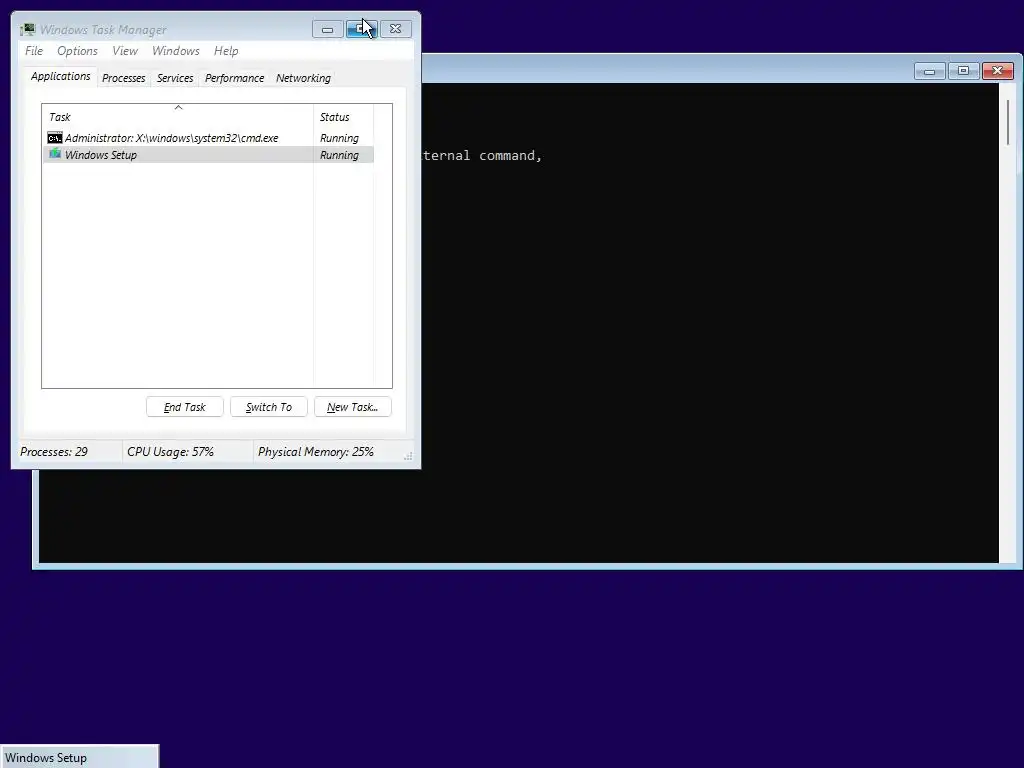1024x768 pixels.
Task: Click Running status for Windows Setup
Action: 339,155
